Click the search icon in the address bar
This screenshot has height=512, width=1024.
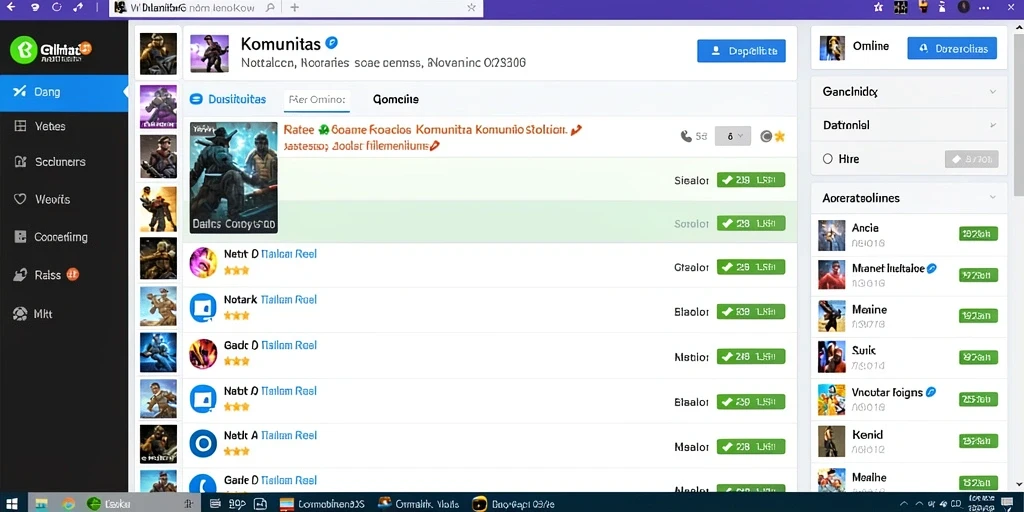[270, 8]
